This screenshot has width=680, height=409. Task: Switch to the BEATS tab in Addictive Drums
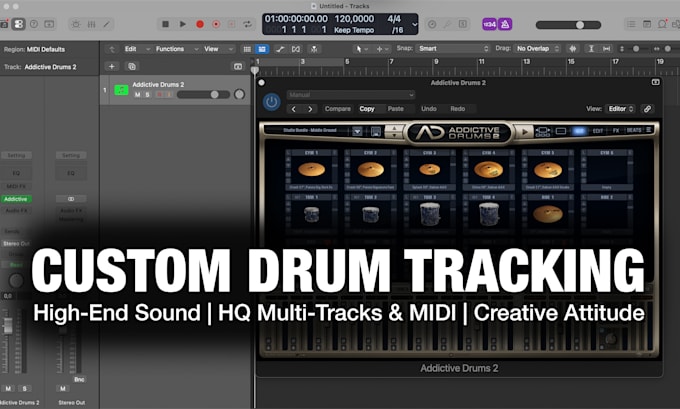coord(634,130)
